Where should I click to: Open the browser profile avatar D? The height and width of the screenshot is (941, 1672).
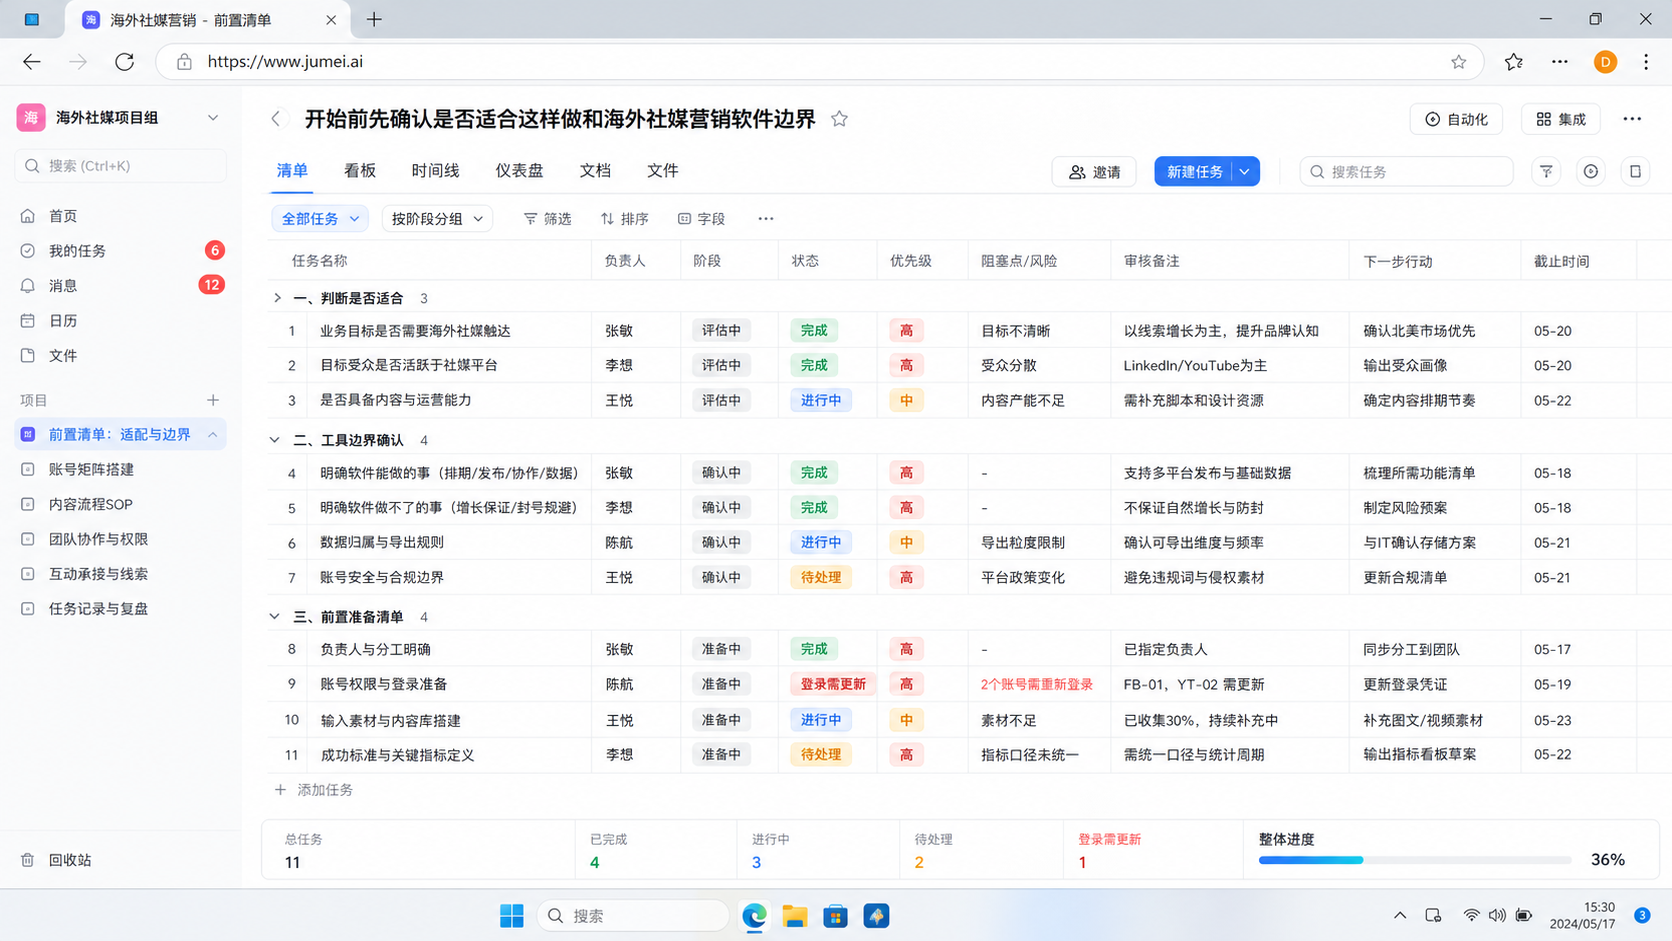pos(1605,62)
